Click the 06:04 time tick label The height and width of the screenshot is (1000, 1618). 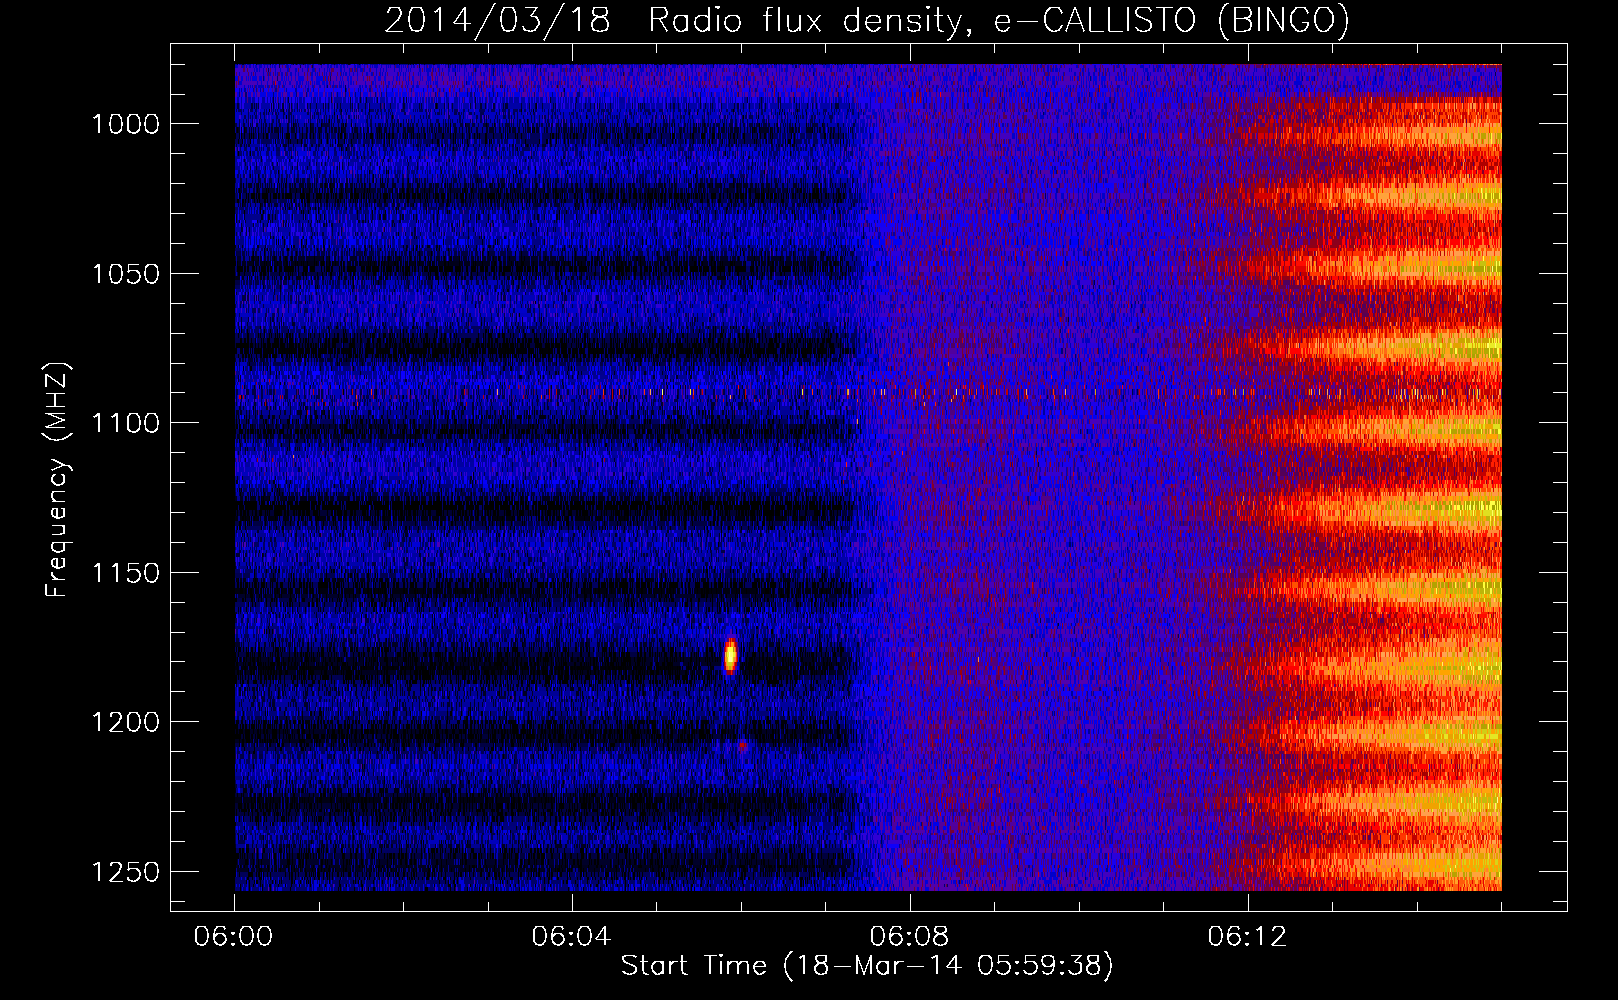(x=572, y=937)
